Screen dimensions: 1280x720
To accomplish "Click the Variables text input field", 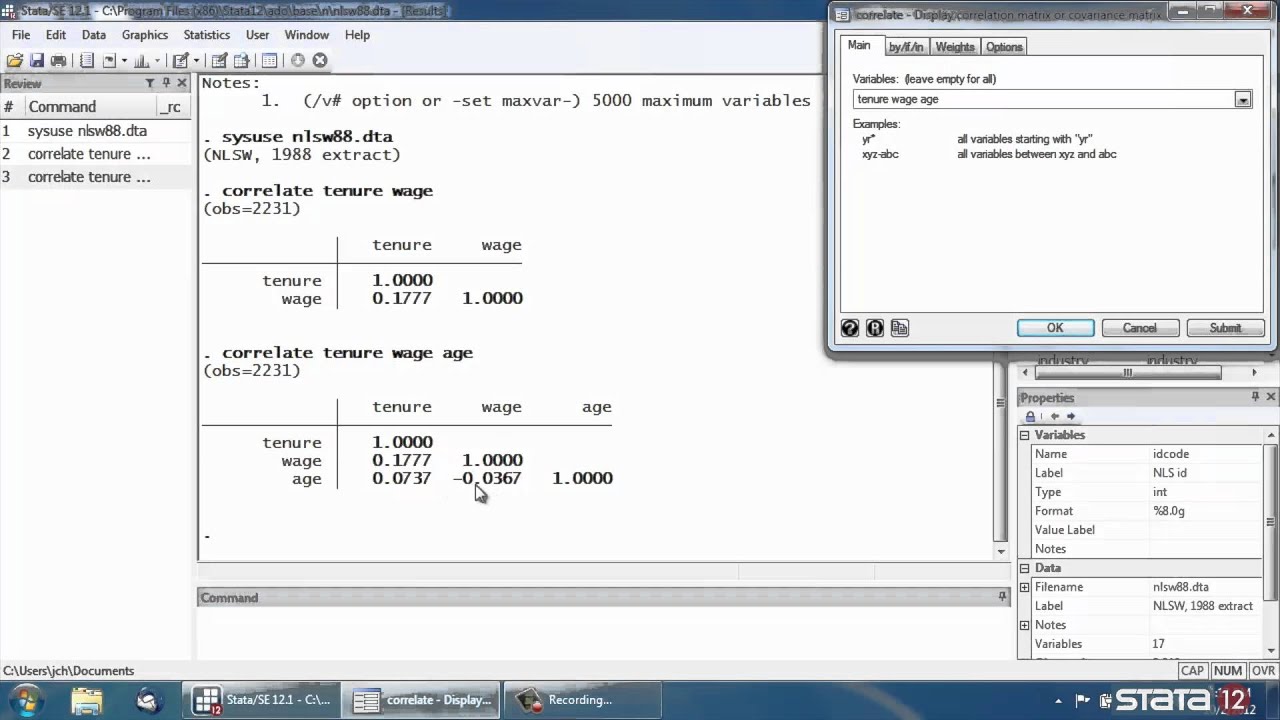I will point(1043,99).
